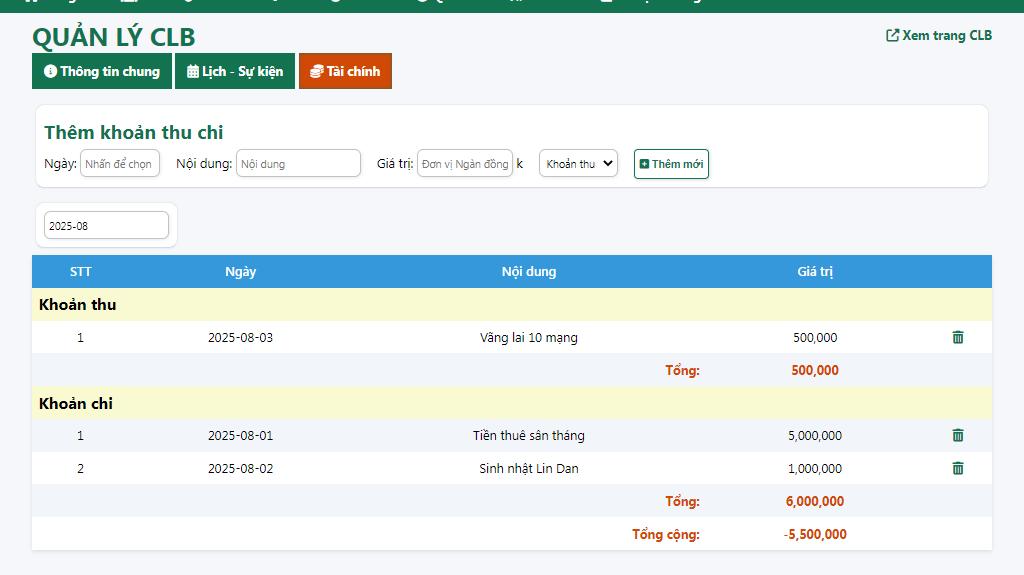The height and width of the screenshot is (575, 1024).
Task: Open the Tài chính tab
Action: (345, 71)
